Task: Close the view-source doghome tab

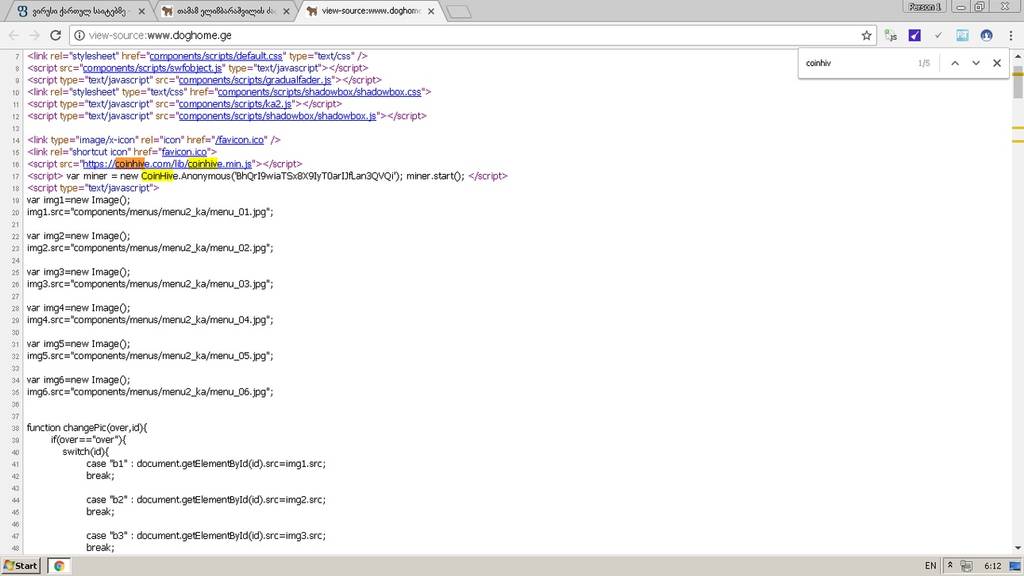Action: [x=431, y=11]
